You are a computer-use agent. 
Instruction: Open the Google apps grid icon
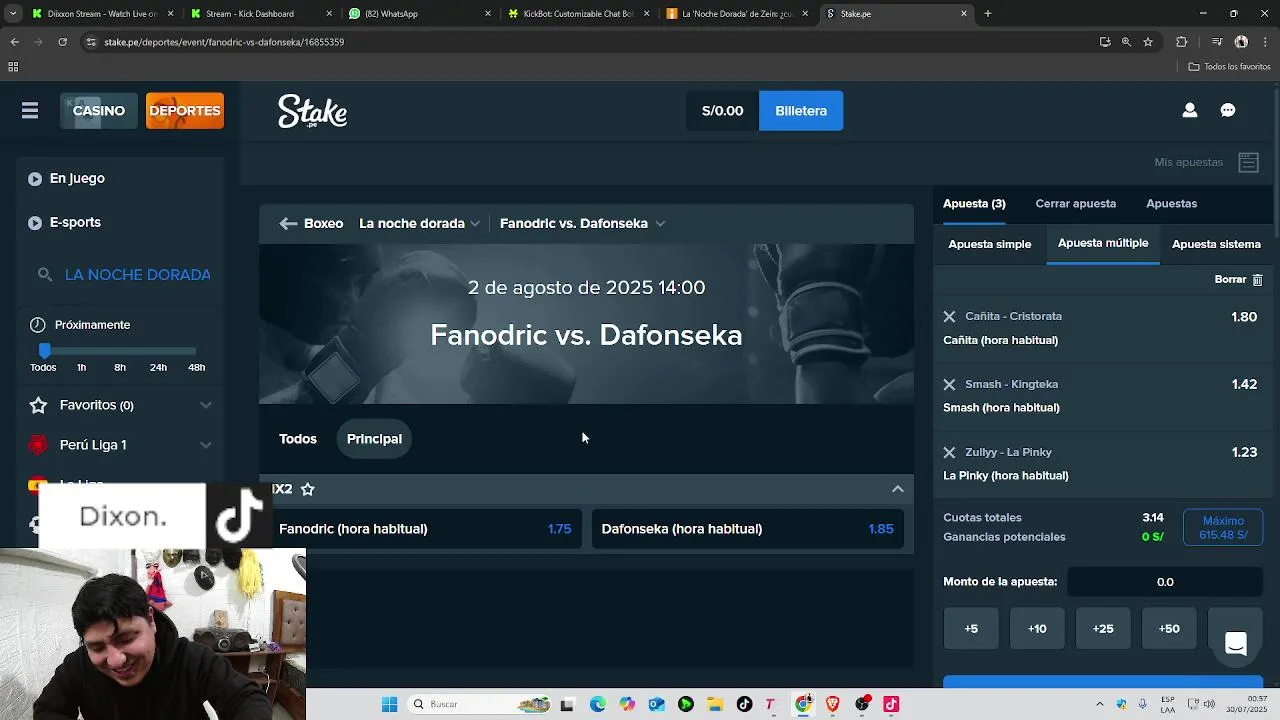[13, 67]
